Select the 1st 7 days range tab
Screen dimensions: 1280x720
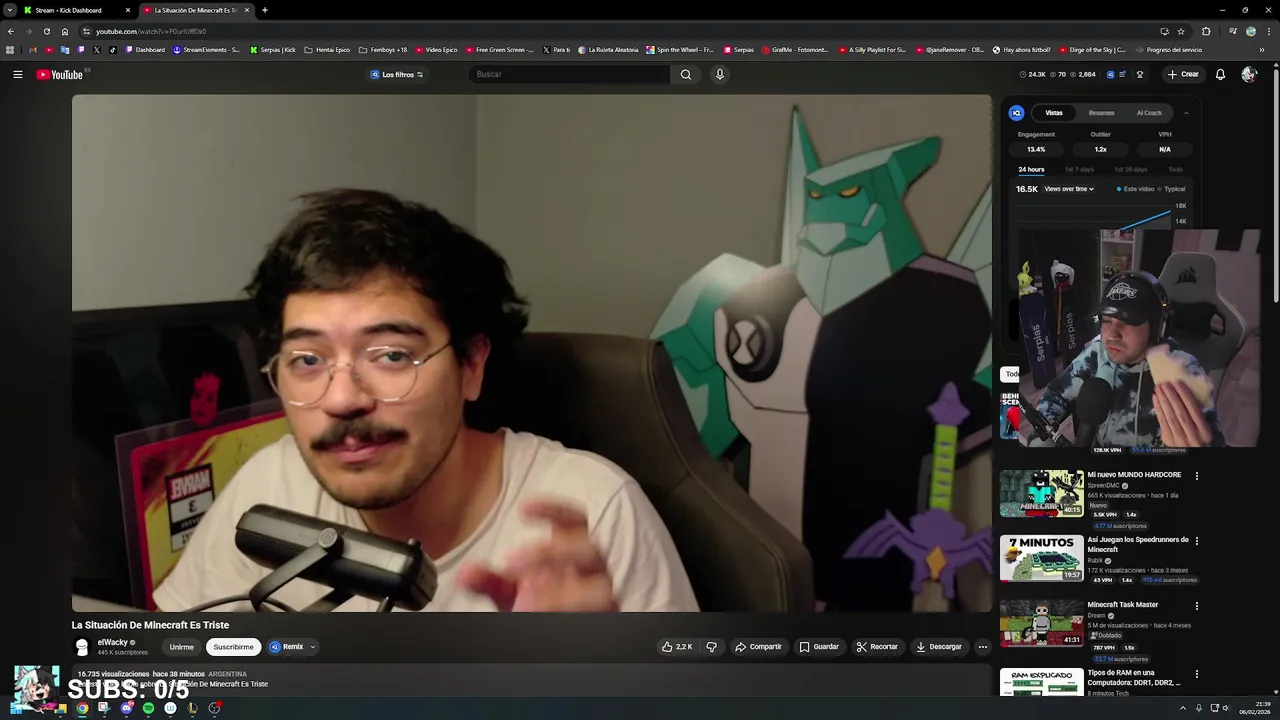[x=1079, y=170]
